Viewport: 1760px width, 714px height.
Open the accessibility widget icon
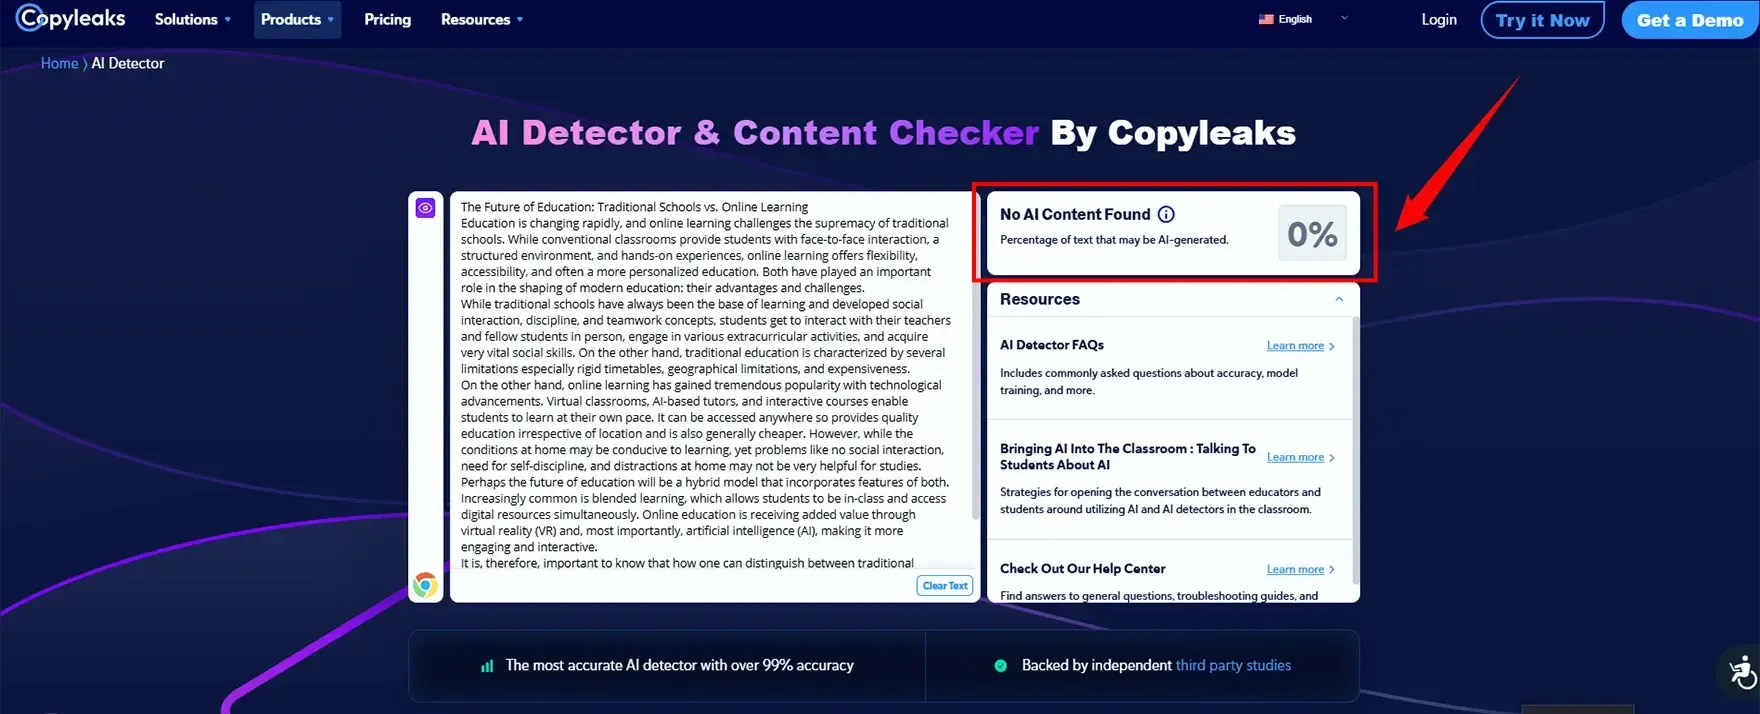[x=1741, y=671]
